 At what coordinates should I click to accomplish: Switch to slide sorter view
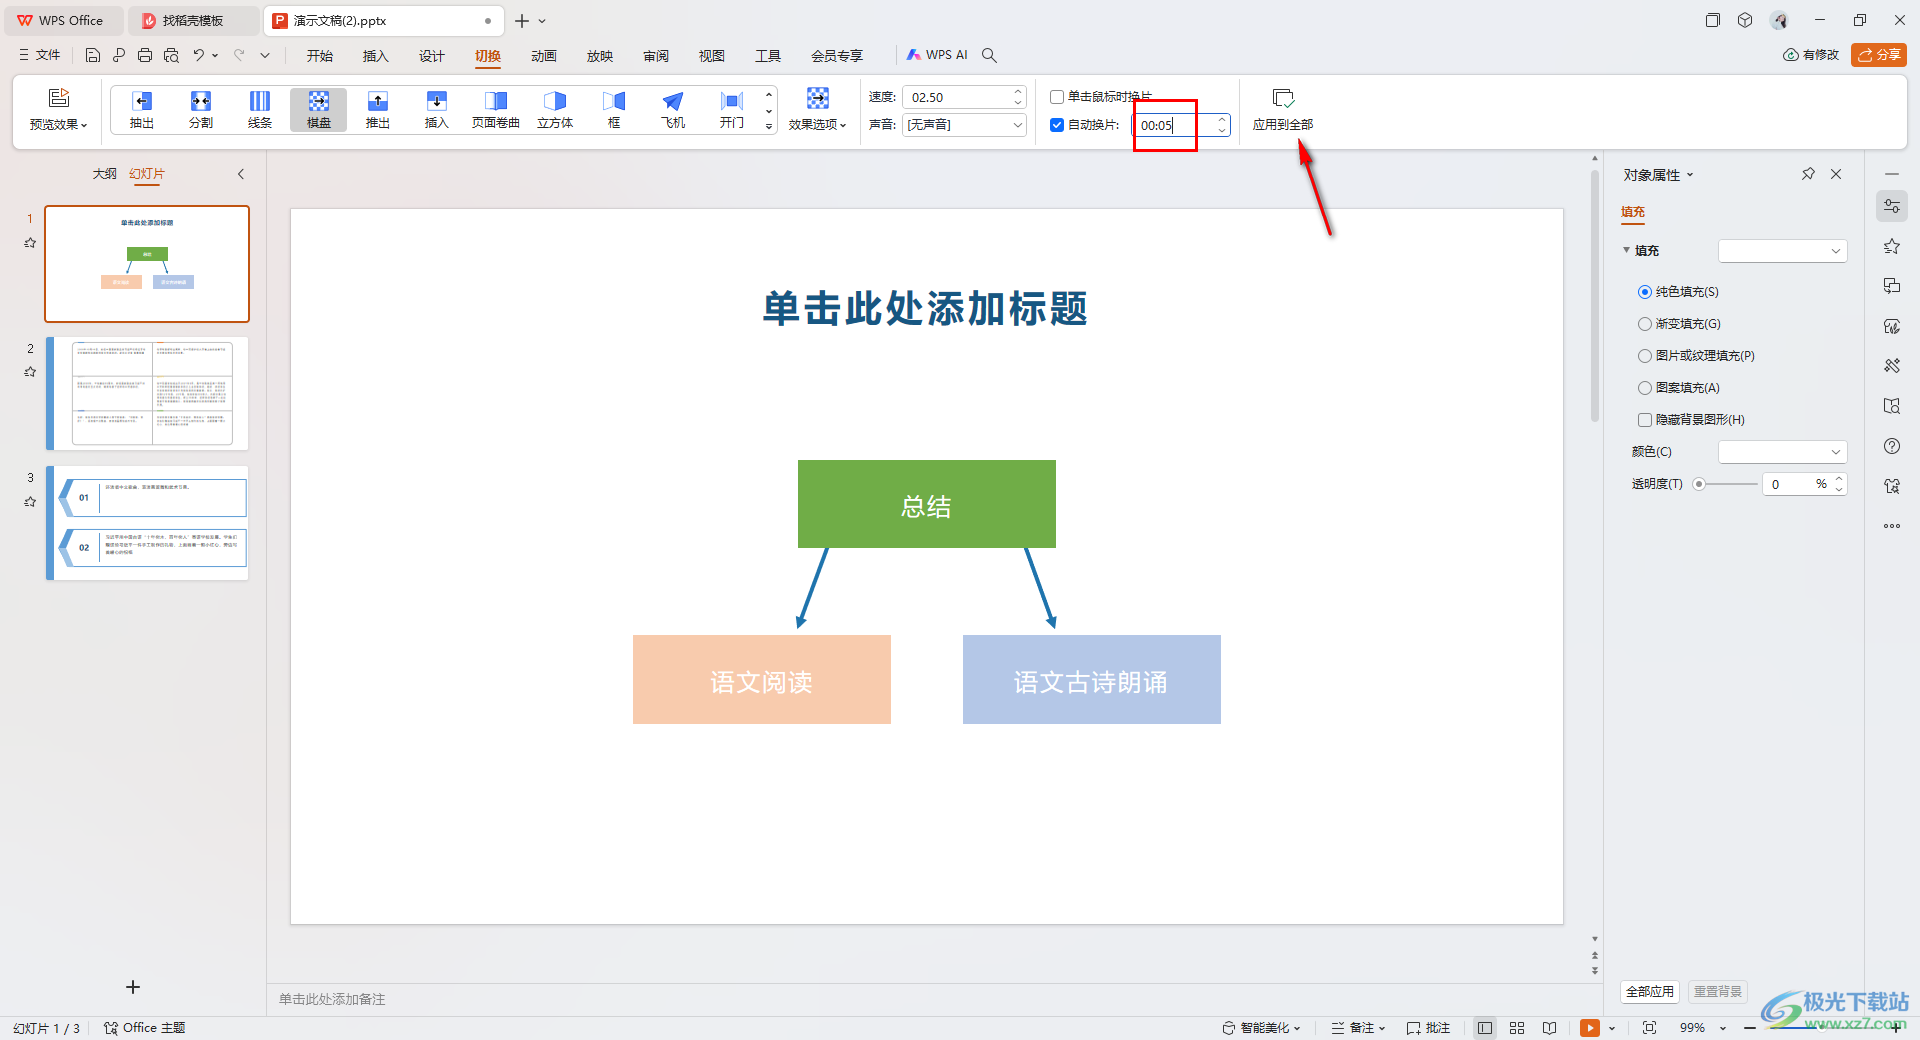click(x=1517, y=1028)
